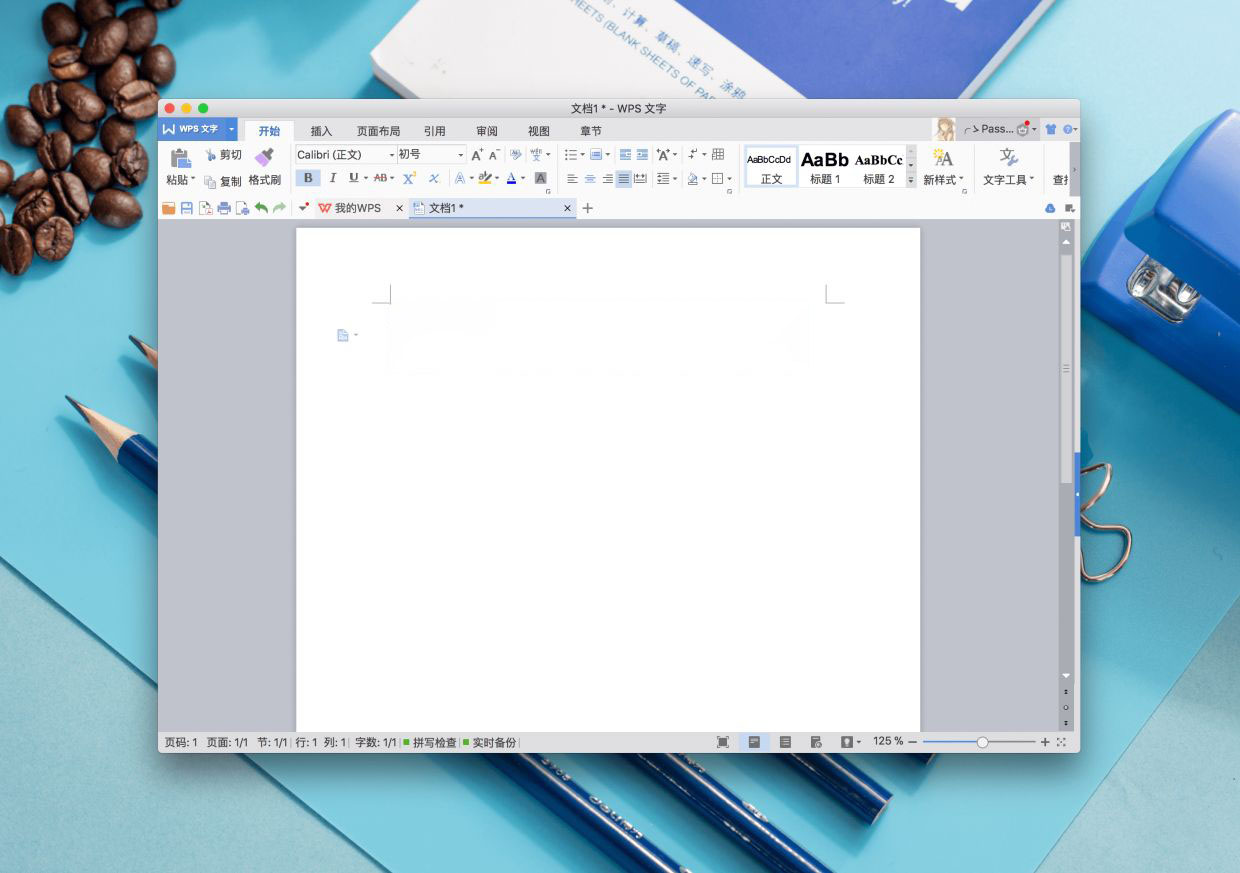Open the skin shirt icon in title area

pos(1051,130)
